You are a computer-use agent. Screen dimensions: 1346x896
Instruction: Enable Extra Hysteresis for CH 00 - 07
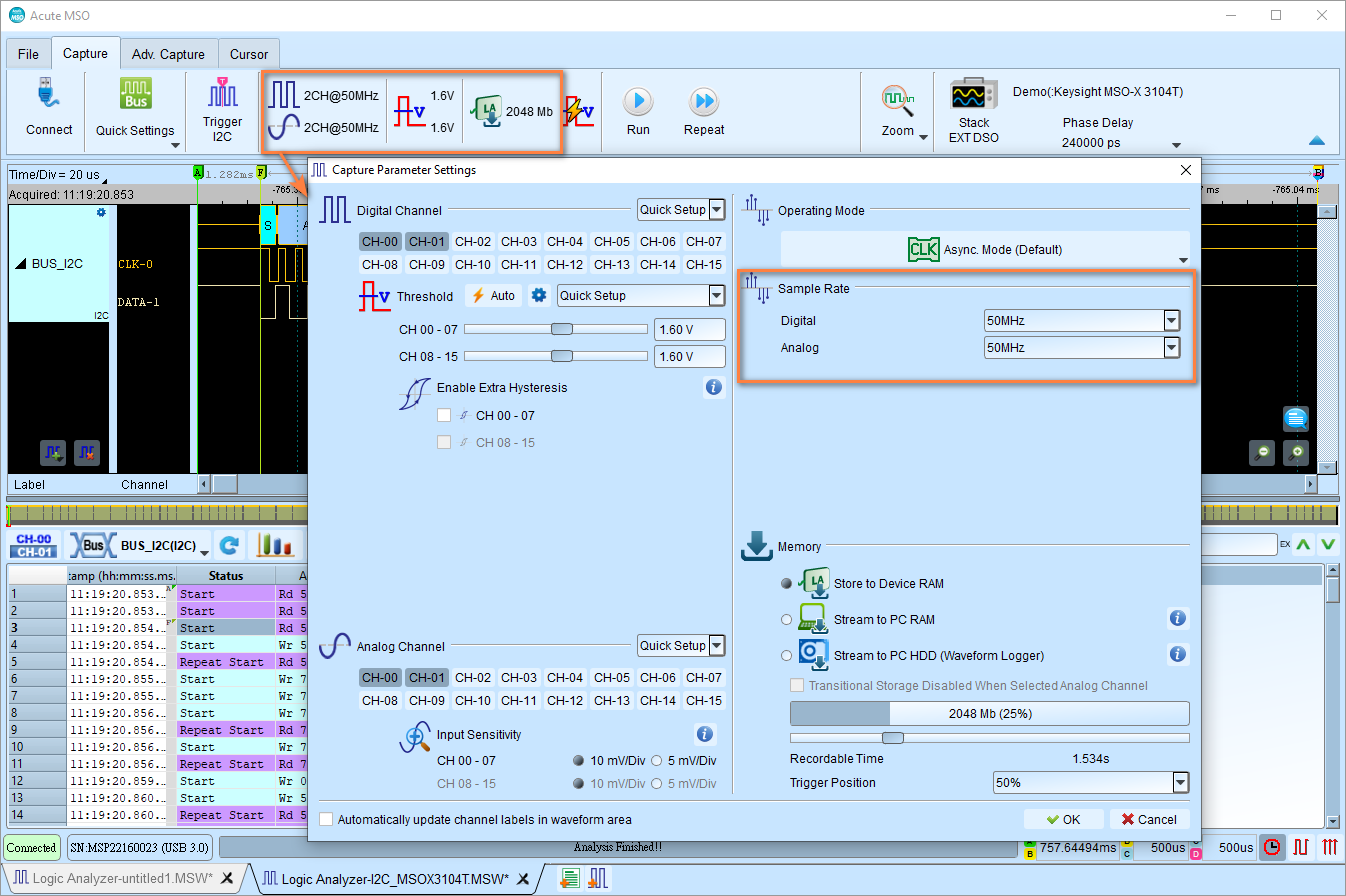click(x=445, y=415)
